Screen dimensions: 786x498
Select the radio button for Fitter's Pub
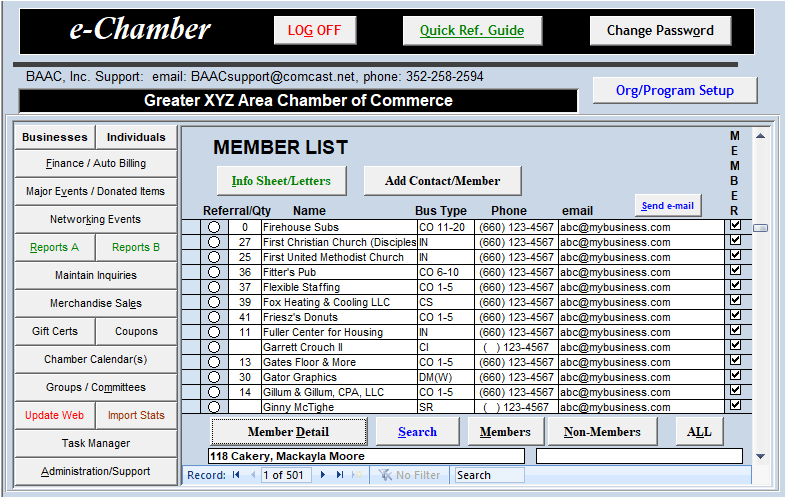pyautogui.click(x=213, y=272)
